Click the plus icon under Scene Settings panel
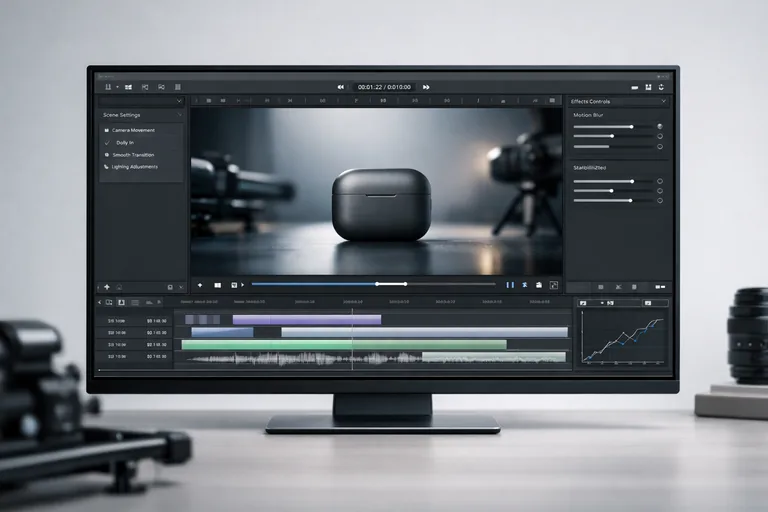The height and width of the screenshot is (512, 768). coord(107,286)
